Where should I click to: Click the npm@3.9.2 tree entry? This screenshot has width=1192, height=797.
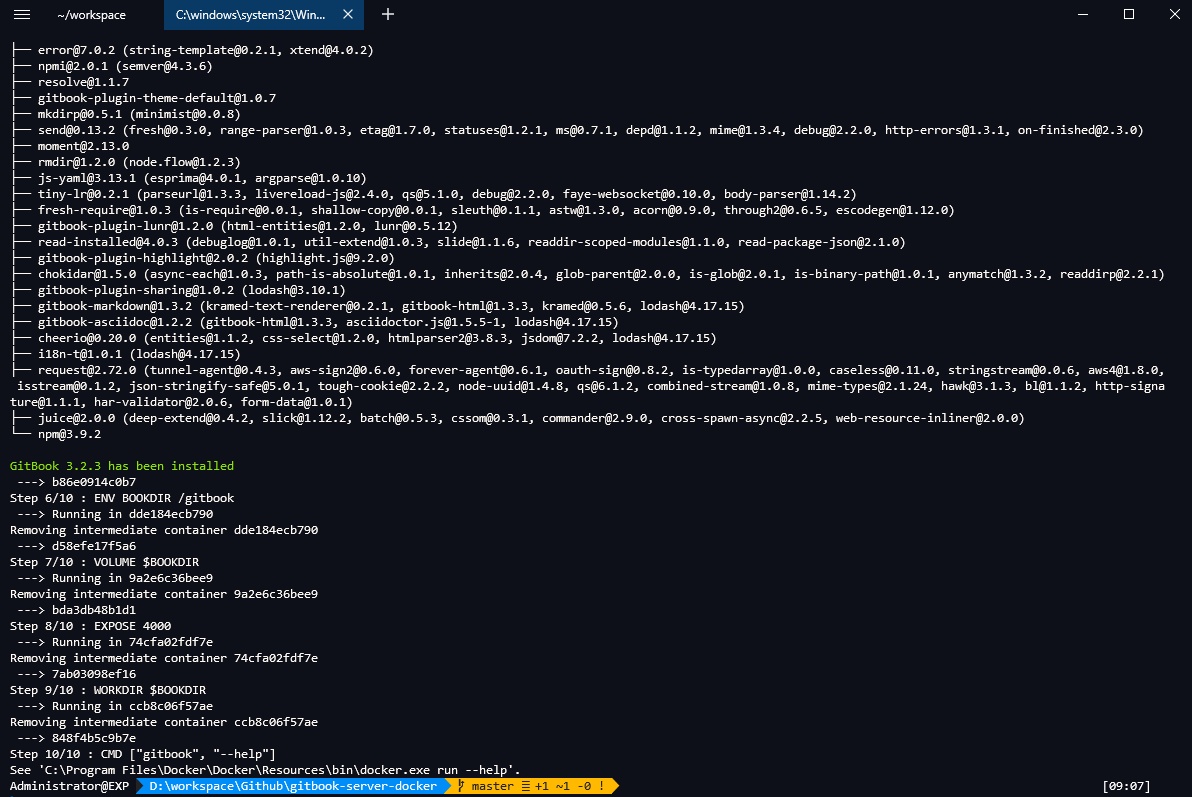(69, 434)
